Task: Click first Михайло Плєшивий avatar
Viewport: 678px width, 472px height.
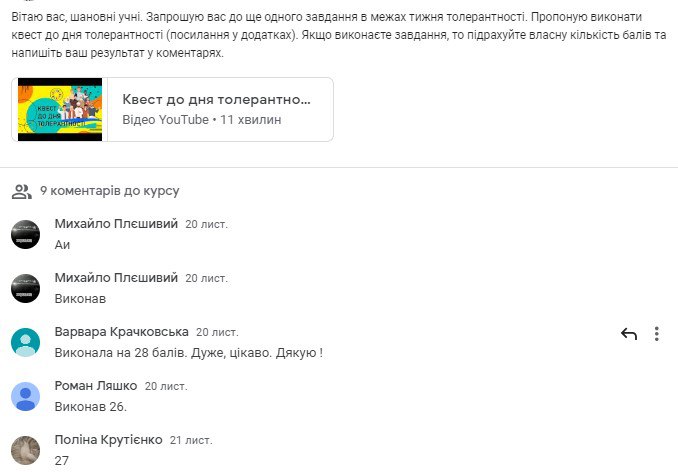Action: coord(26,235)
